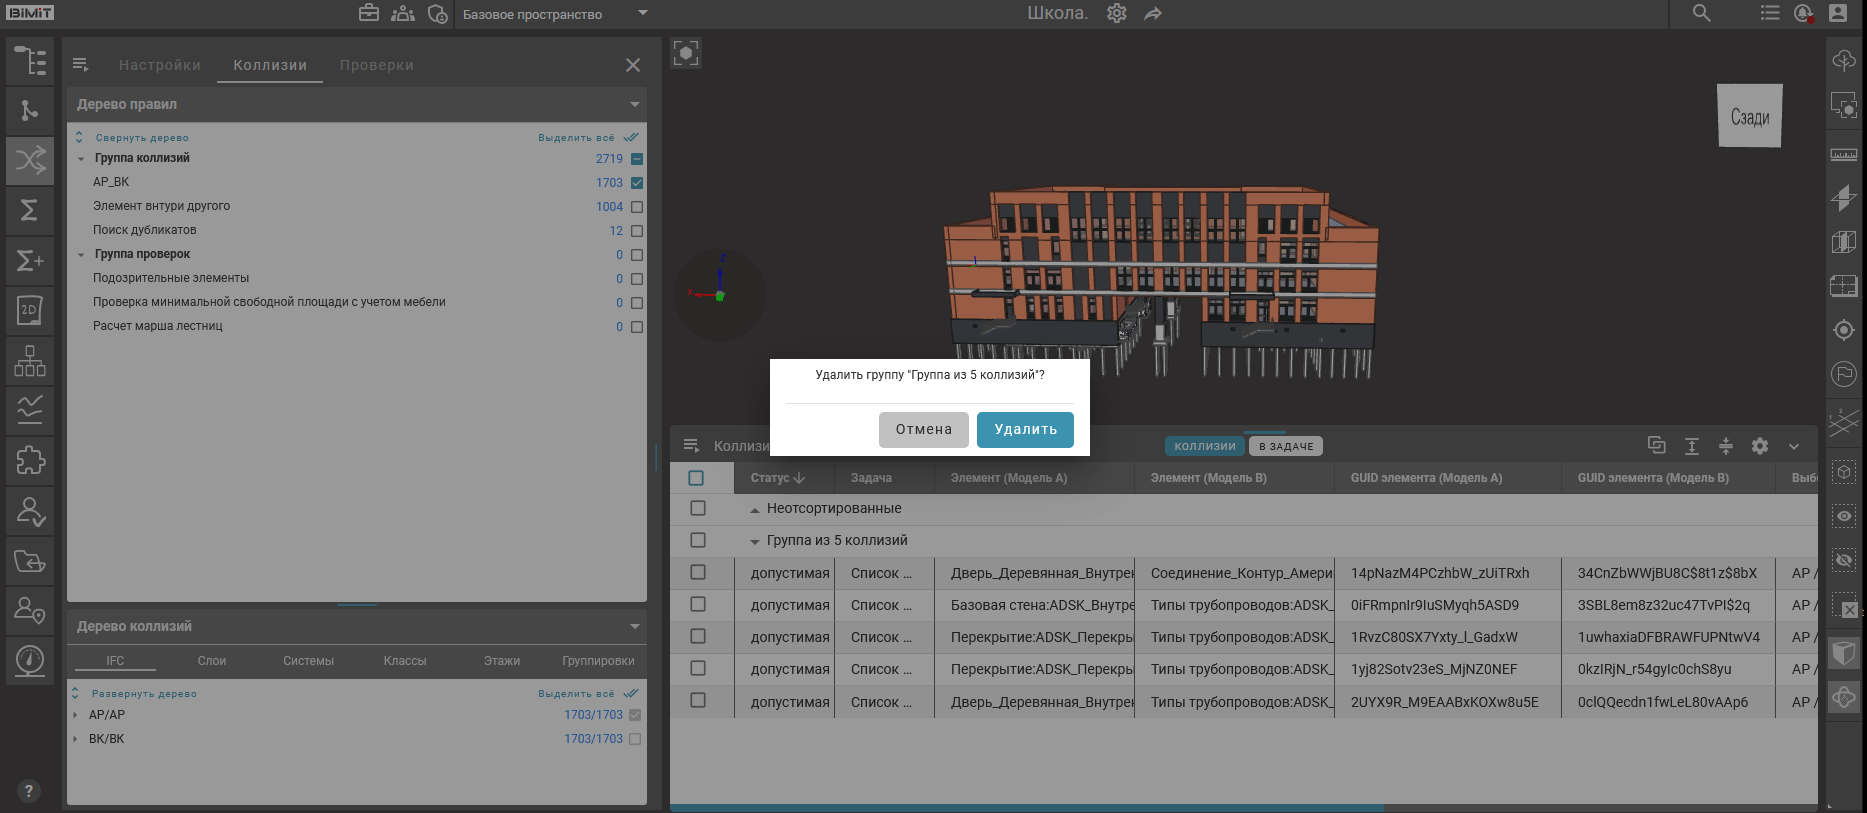Collapse the Группа коллизий tree node

pos(81,159)
